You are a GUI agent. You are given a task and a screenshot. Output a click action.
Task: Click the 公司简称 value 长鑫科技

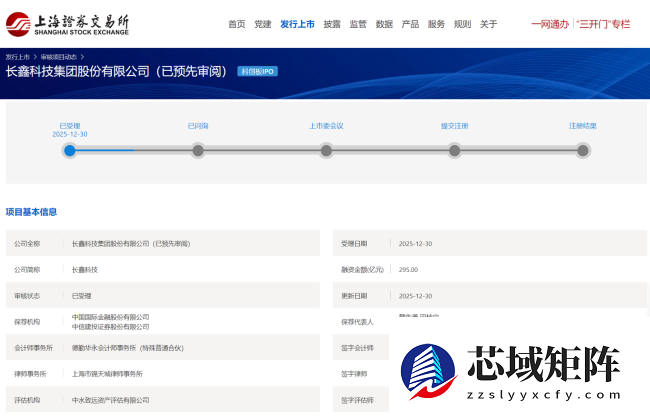[85, 270]
